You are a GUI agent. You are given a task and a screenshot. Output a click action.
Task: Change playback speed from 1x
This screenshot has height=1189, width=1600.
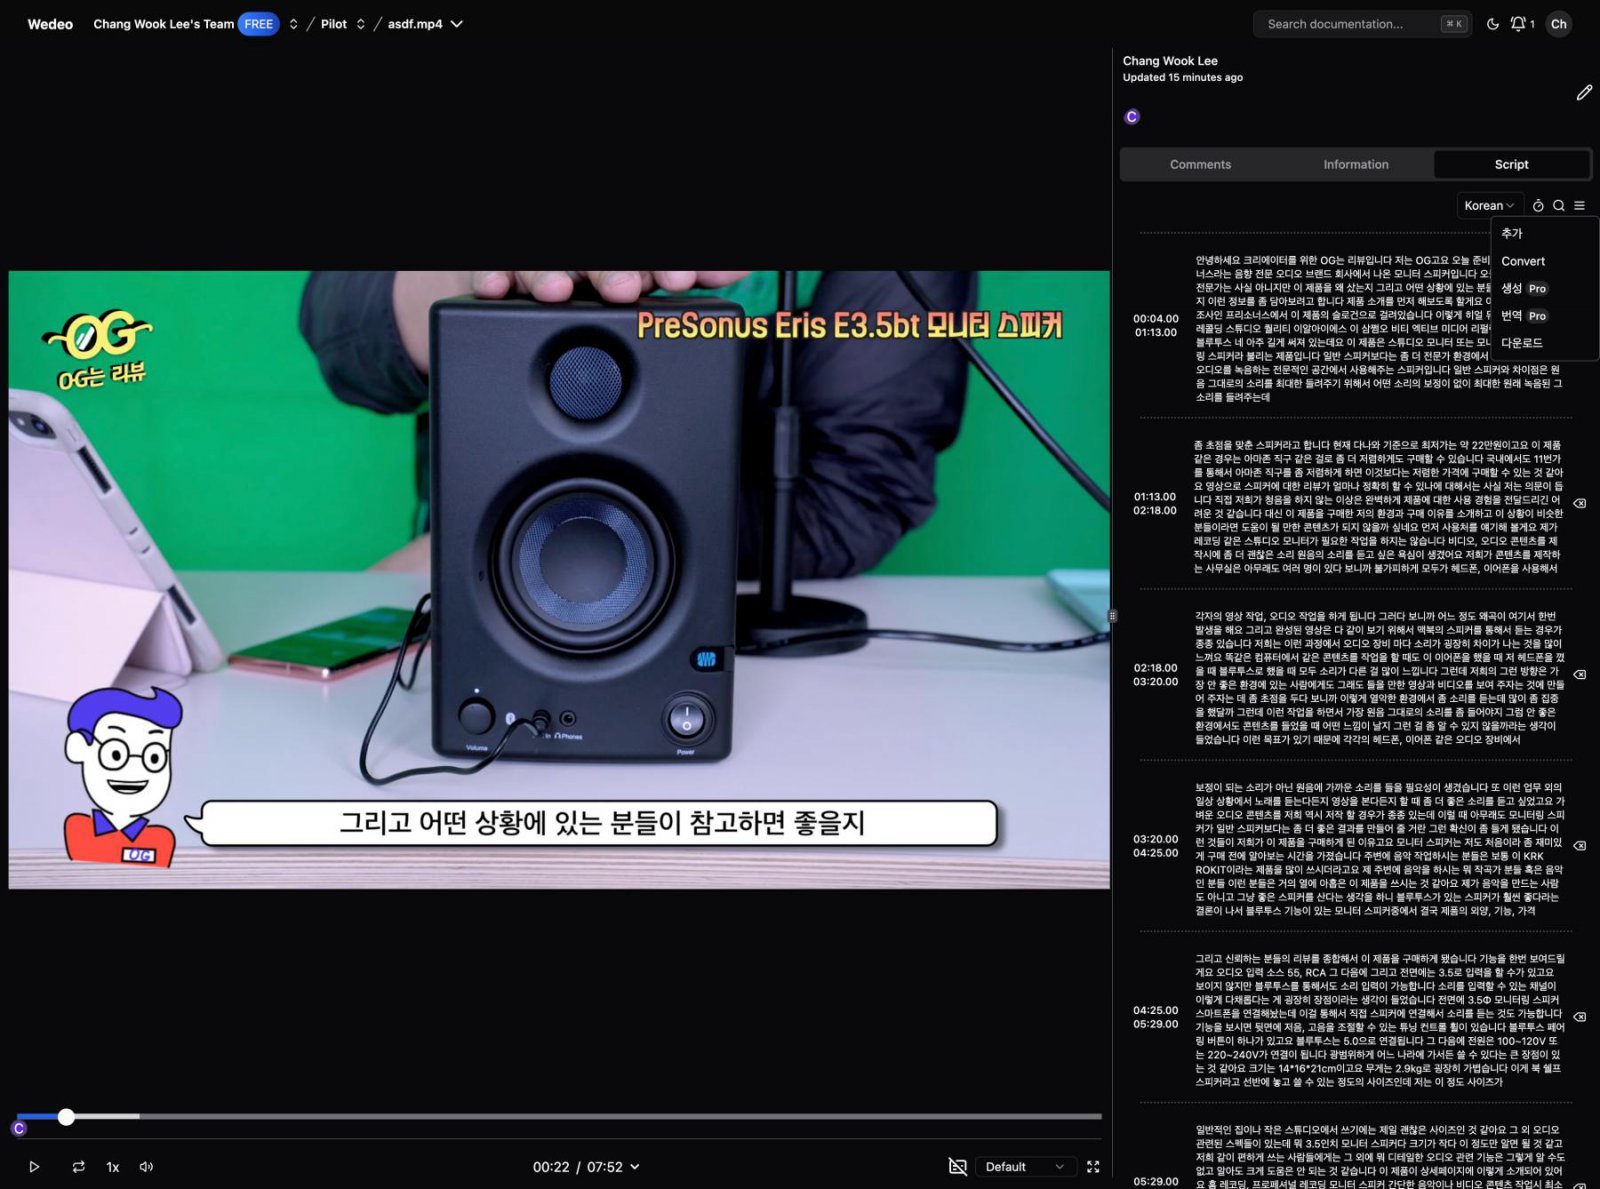(x=113, y=1166)
